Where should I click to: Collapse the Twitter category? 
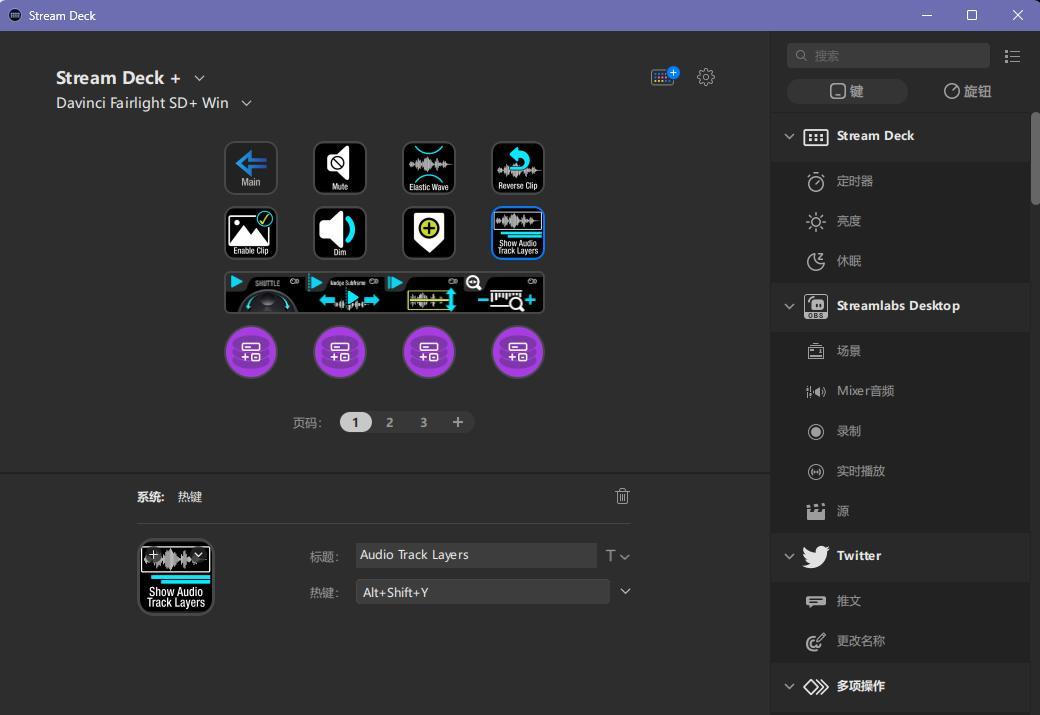click(x=789, y=556)
